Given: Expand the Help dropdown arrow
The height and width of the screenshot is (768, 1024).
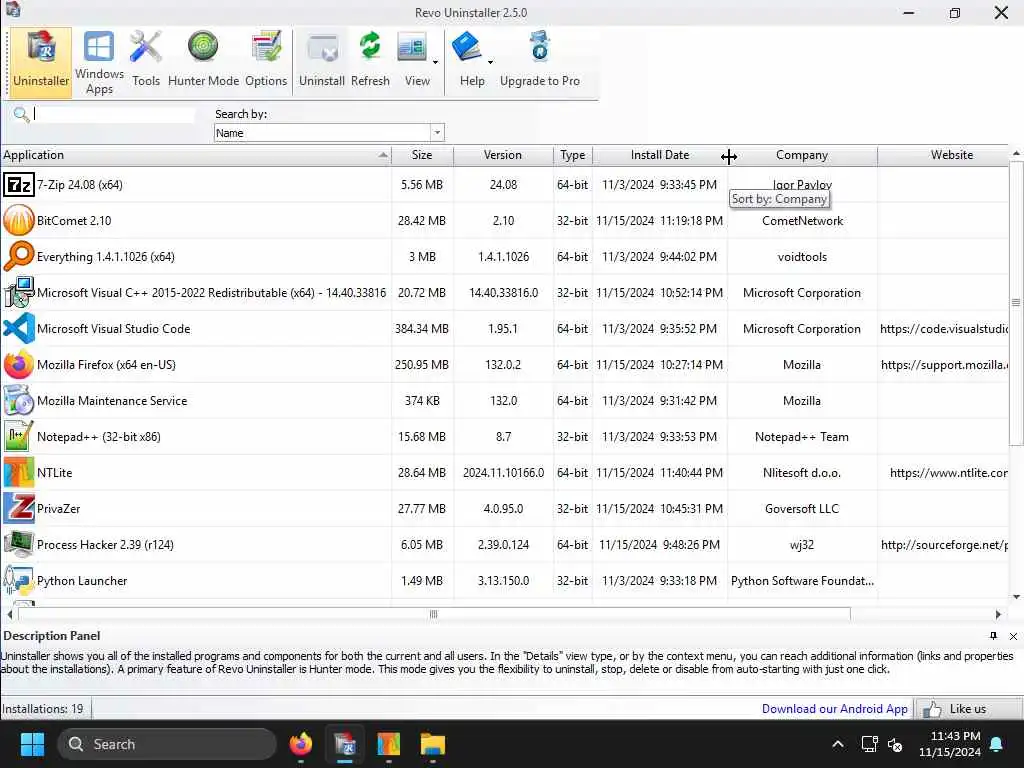Looking at the screenshot, I should (x=490, y=62).
